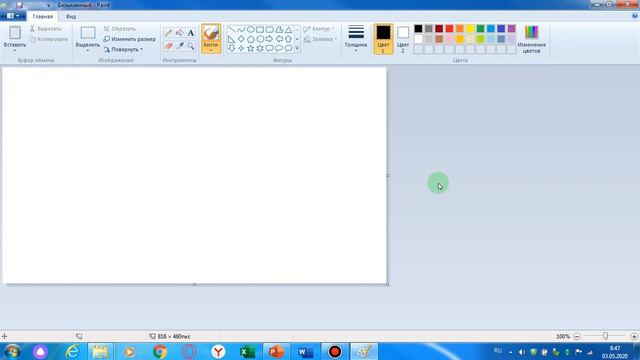
Task: Select the Text tool (A)
Action: point(191,33)
